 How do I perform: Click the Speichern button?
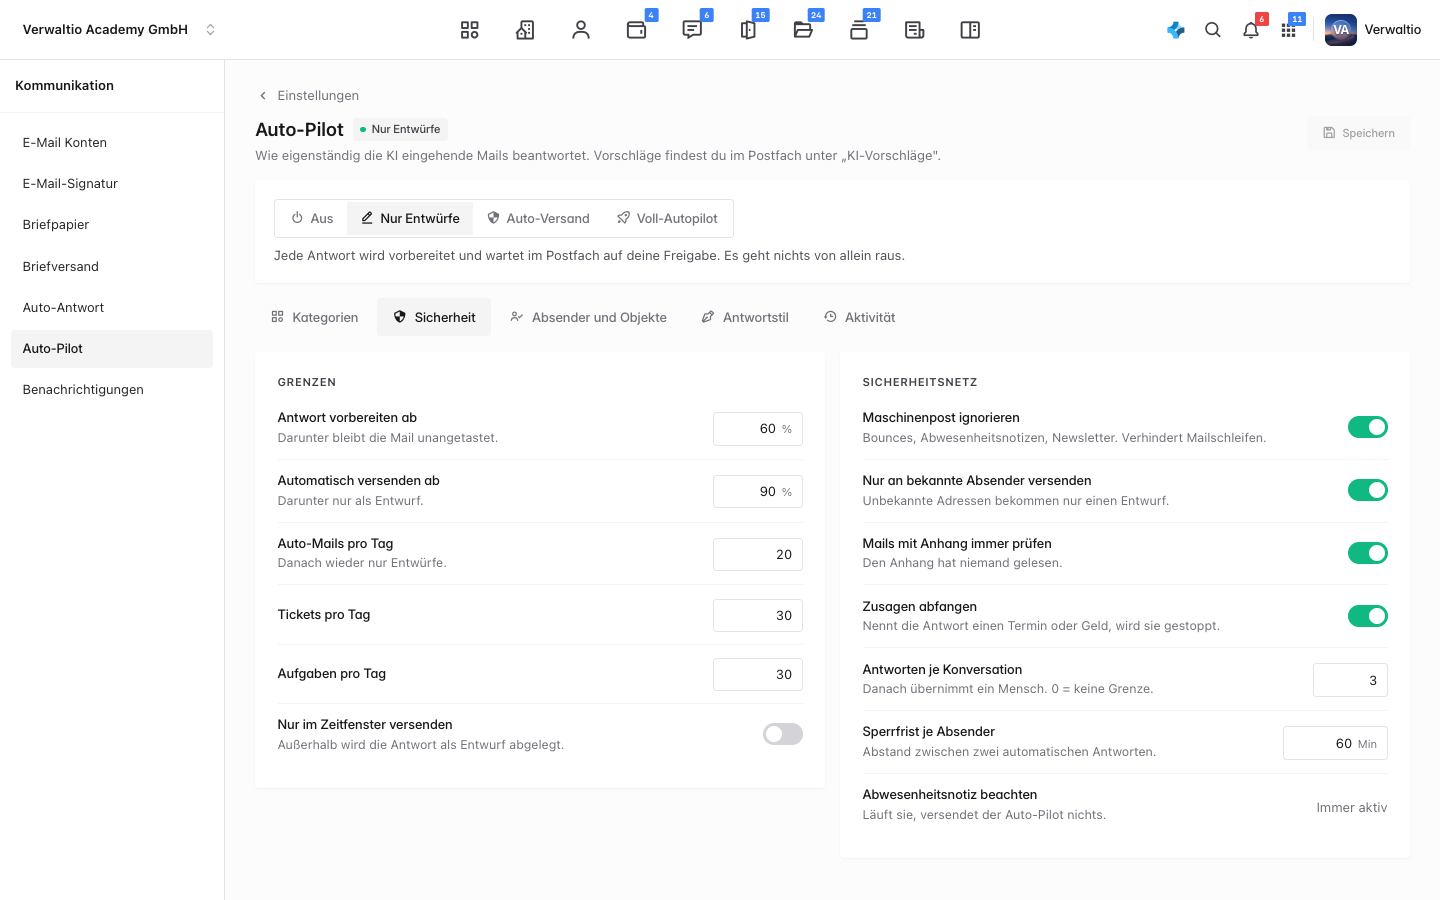point(1358,133)
